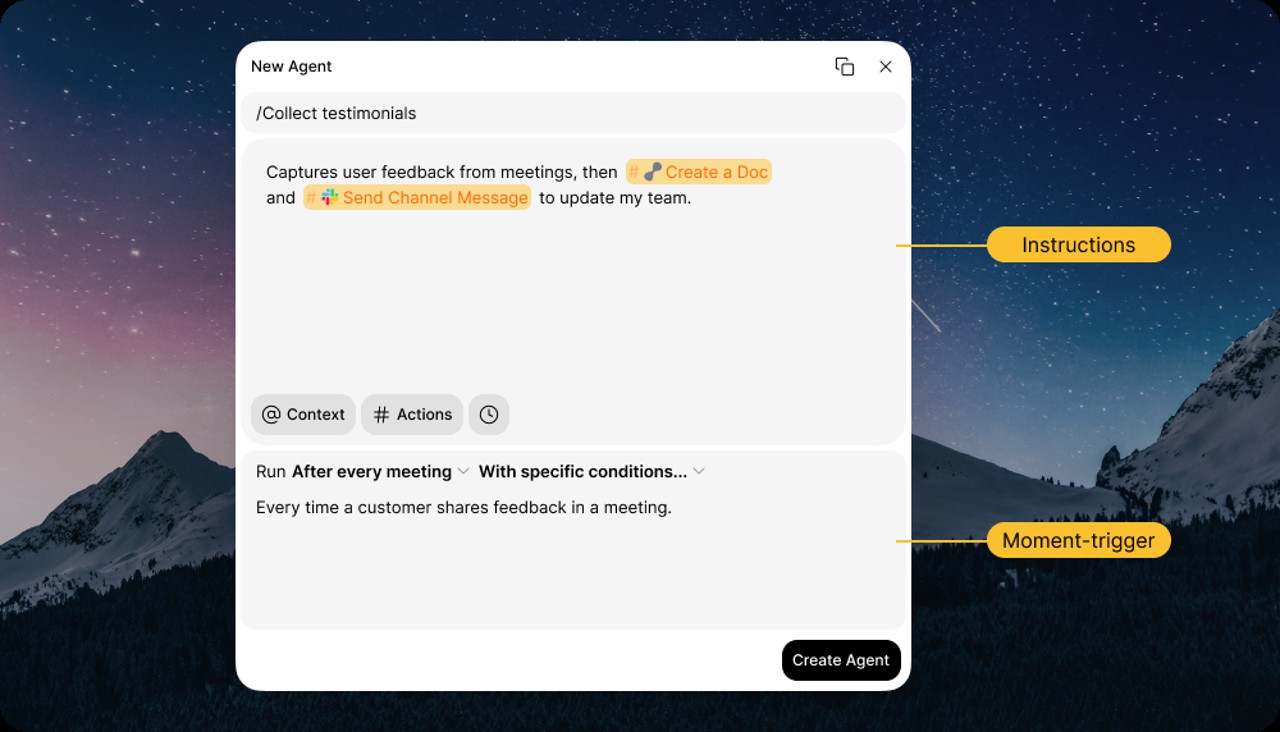The width and height of the screenshot is (1280, 732).
Task: Close the New Agent dialog
Action: coord(885,67)
